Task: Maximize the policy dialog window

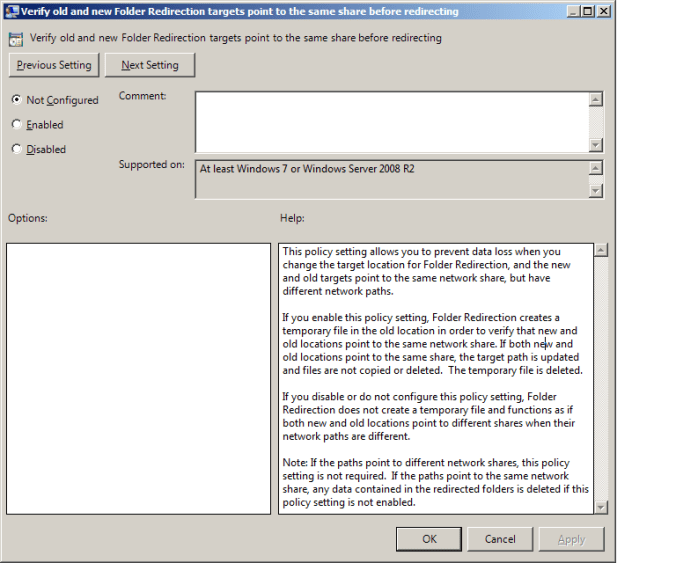Action: click(x=588, y=11)
